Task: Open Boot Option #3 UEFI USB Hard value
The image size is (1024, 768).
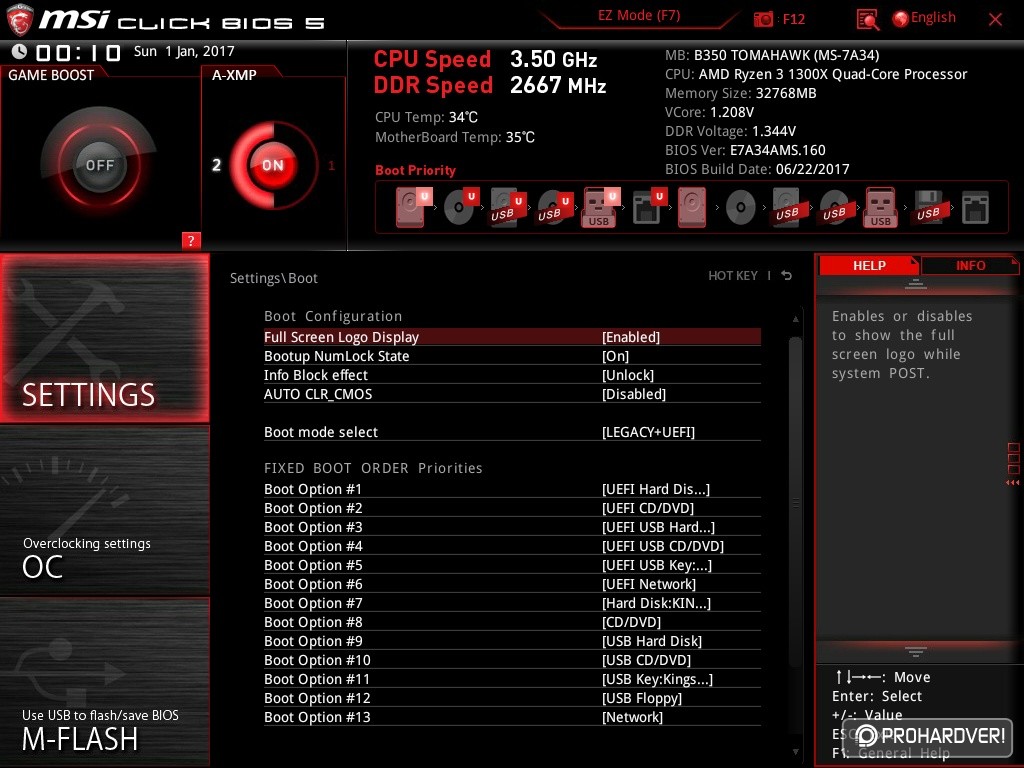Action: pyautogui.click(x=658, y=527)
